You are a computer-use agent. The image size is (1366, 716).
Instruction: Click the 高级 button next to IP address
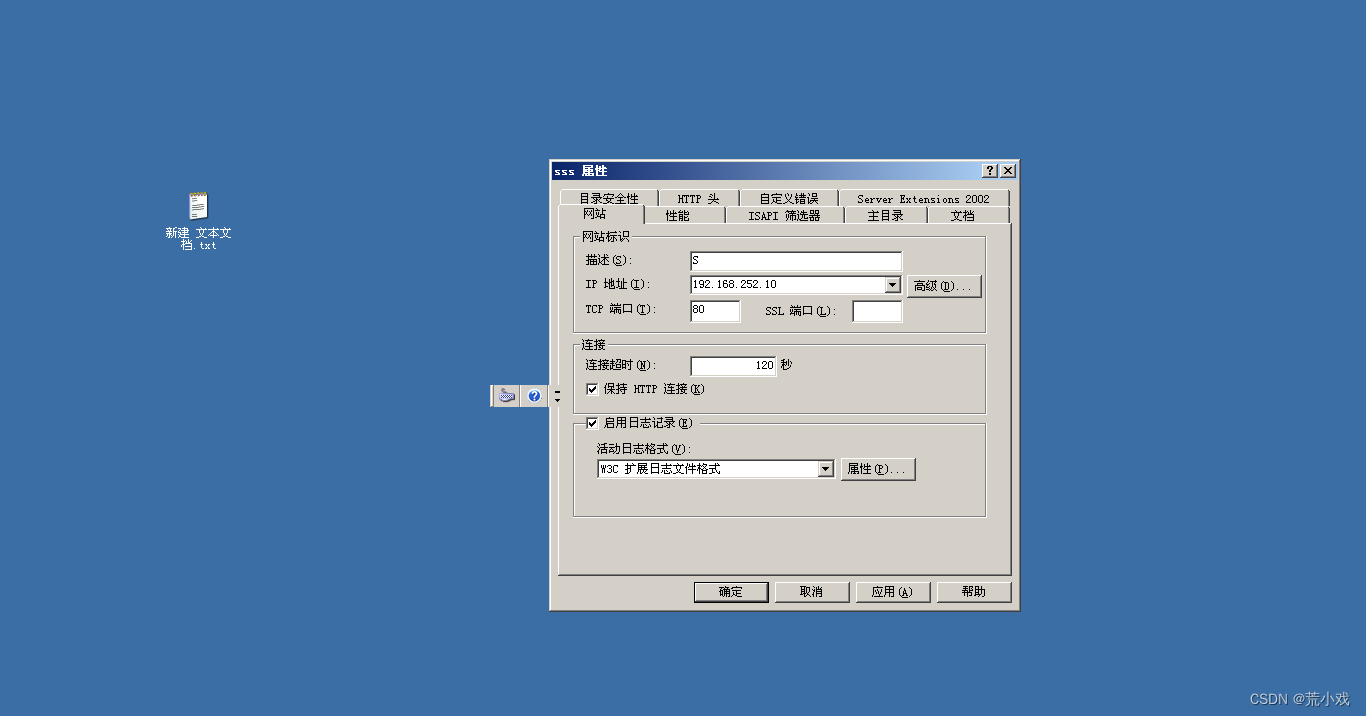(944, 284)
